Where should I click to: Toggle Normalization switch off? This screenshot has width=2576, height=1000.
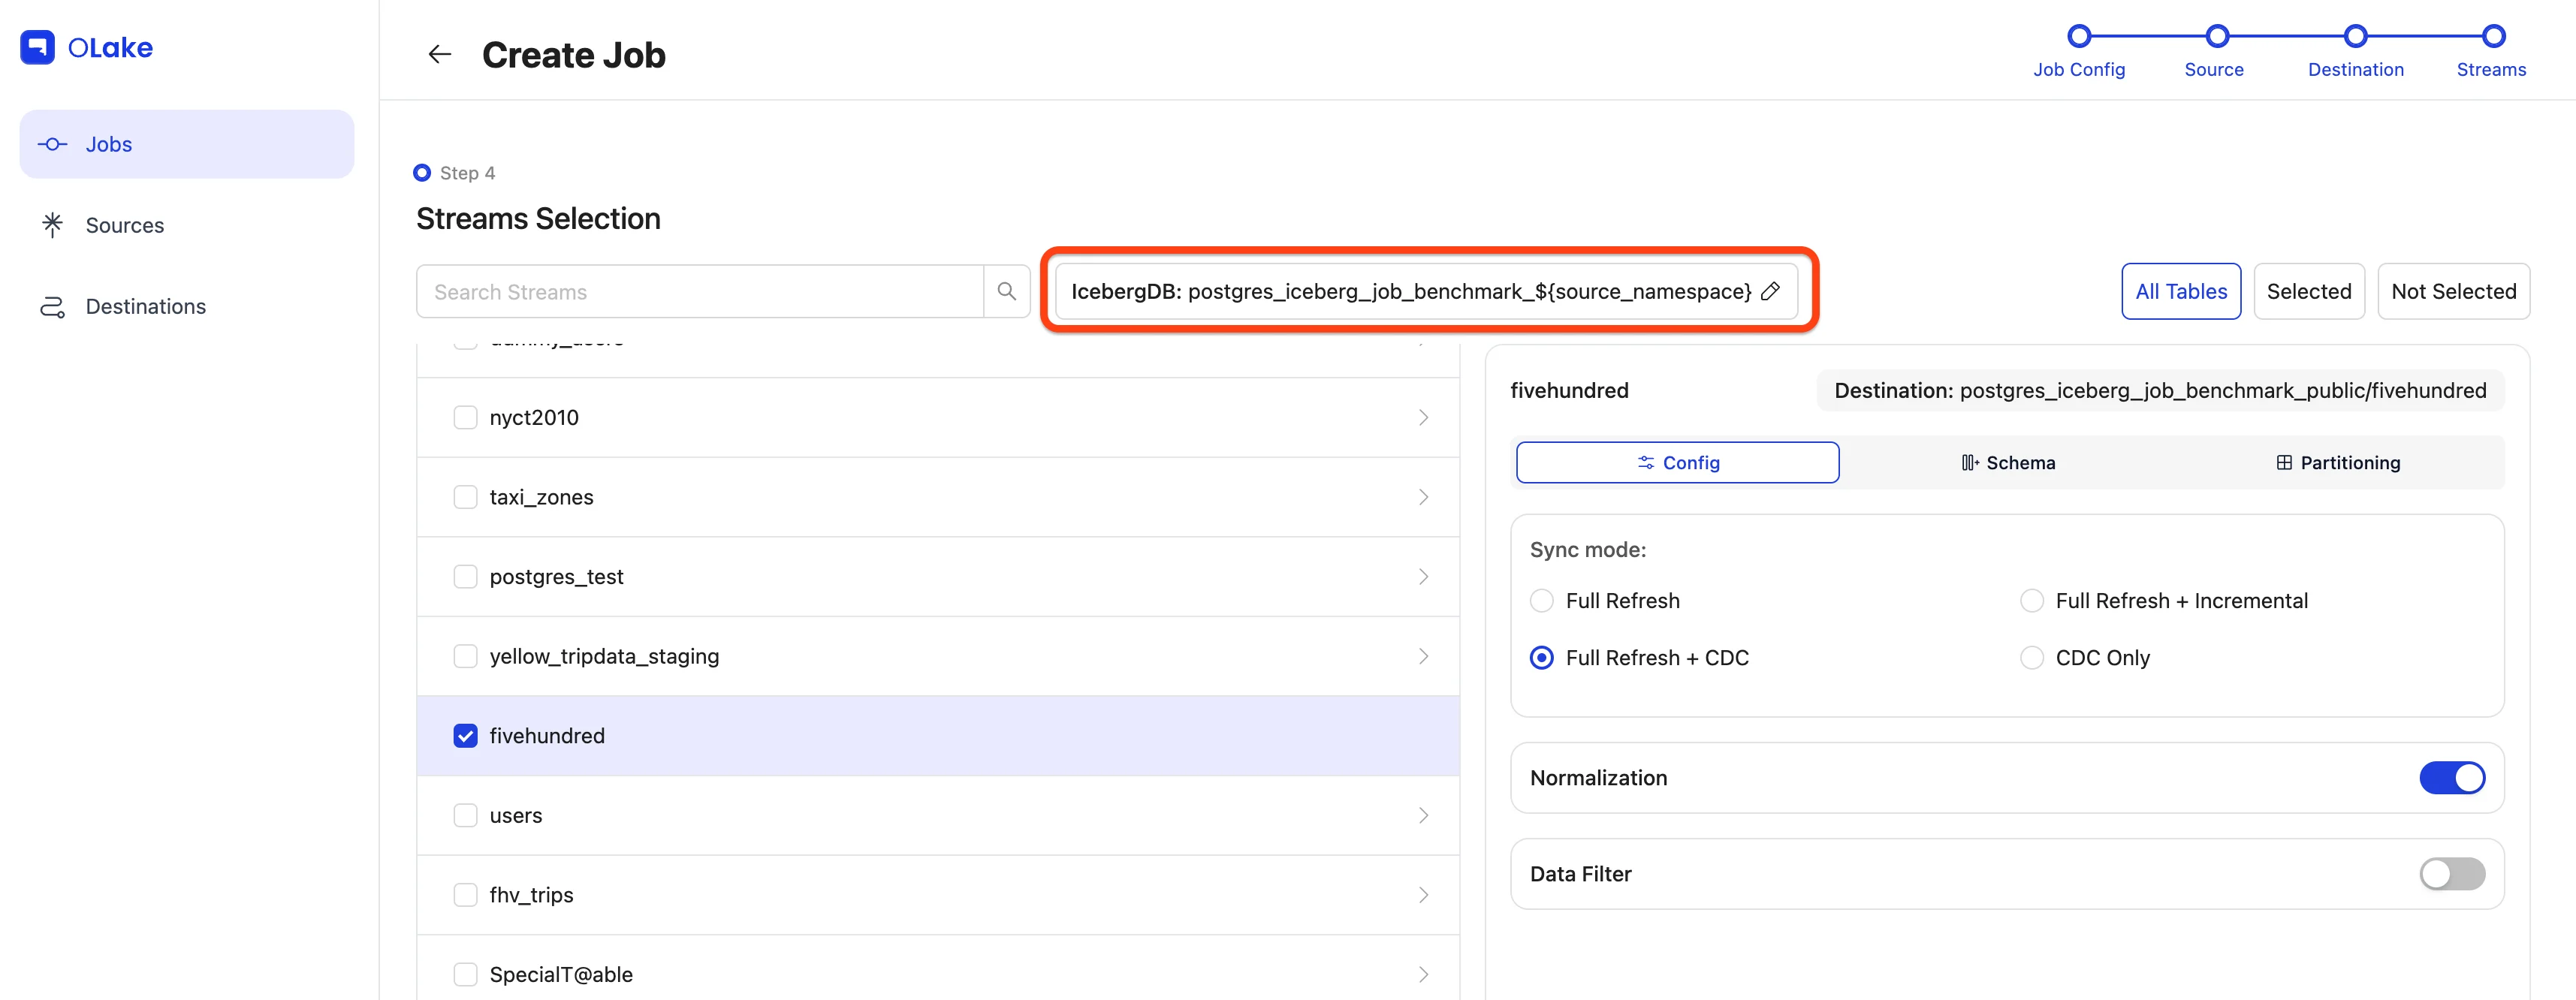tap(2451, 778)
